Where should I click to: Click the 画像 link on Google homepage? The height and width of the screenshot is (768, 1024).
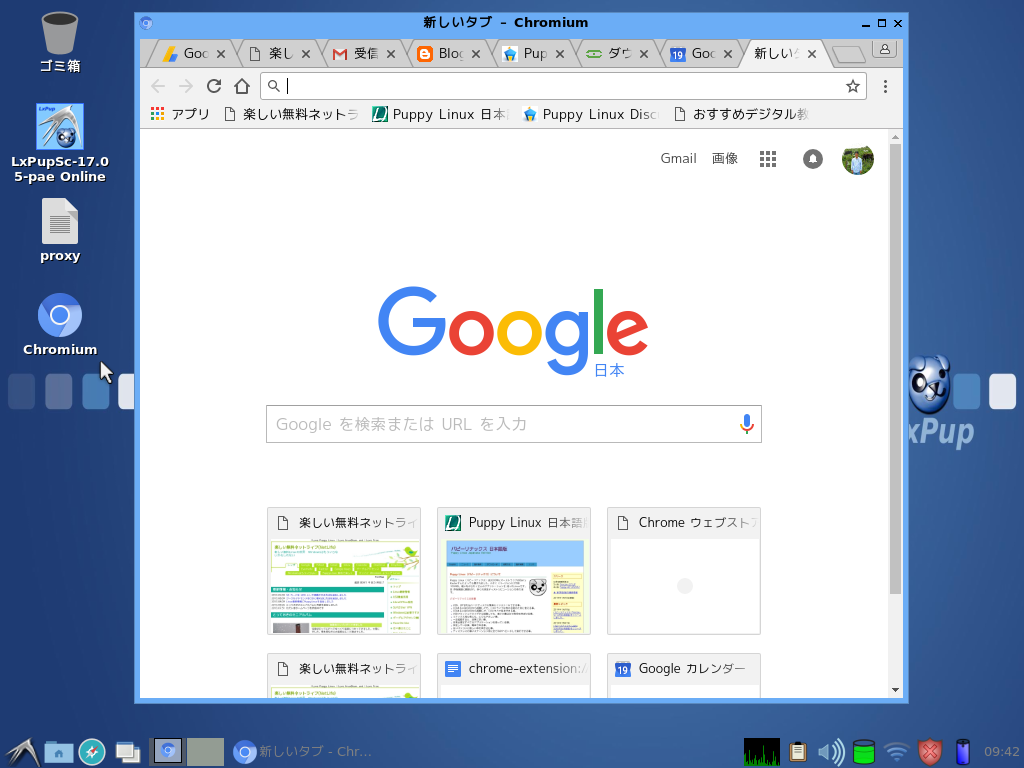(x=725, y=158)
